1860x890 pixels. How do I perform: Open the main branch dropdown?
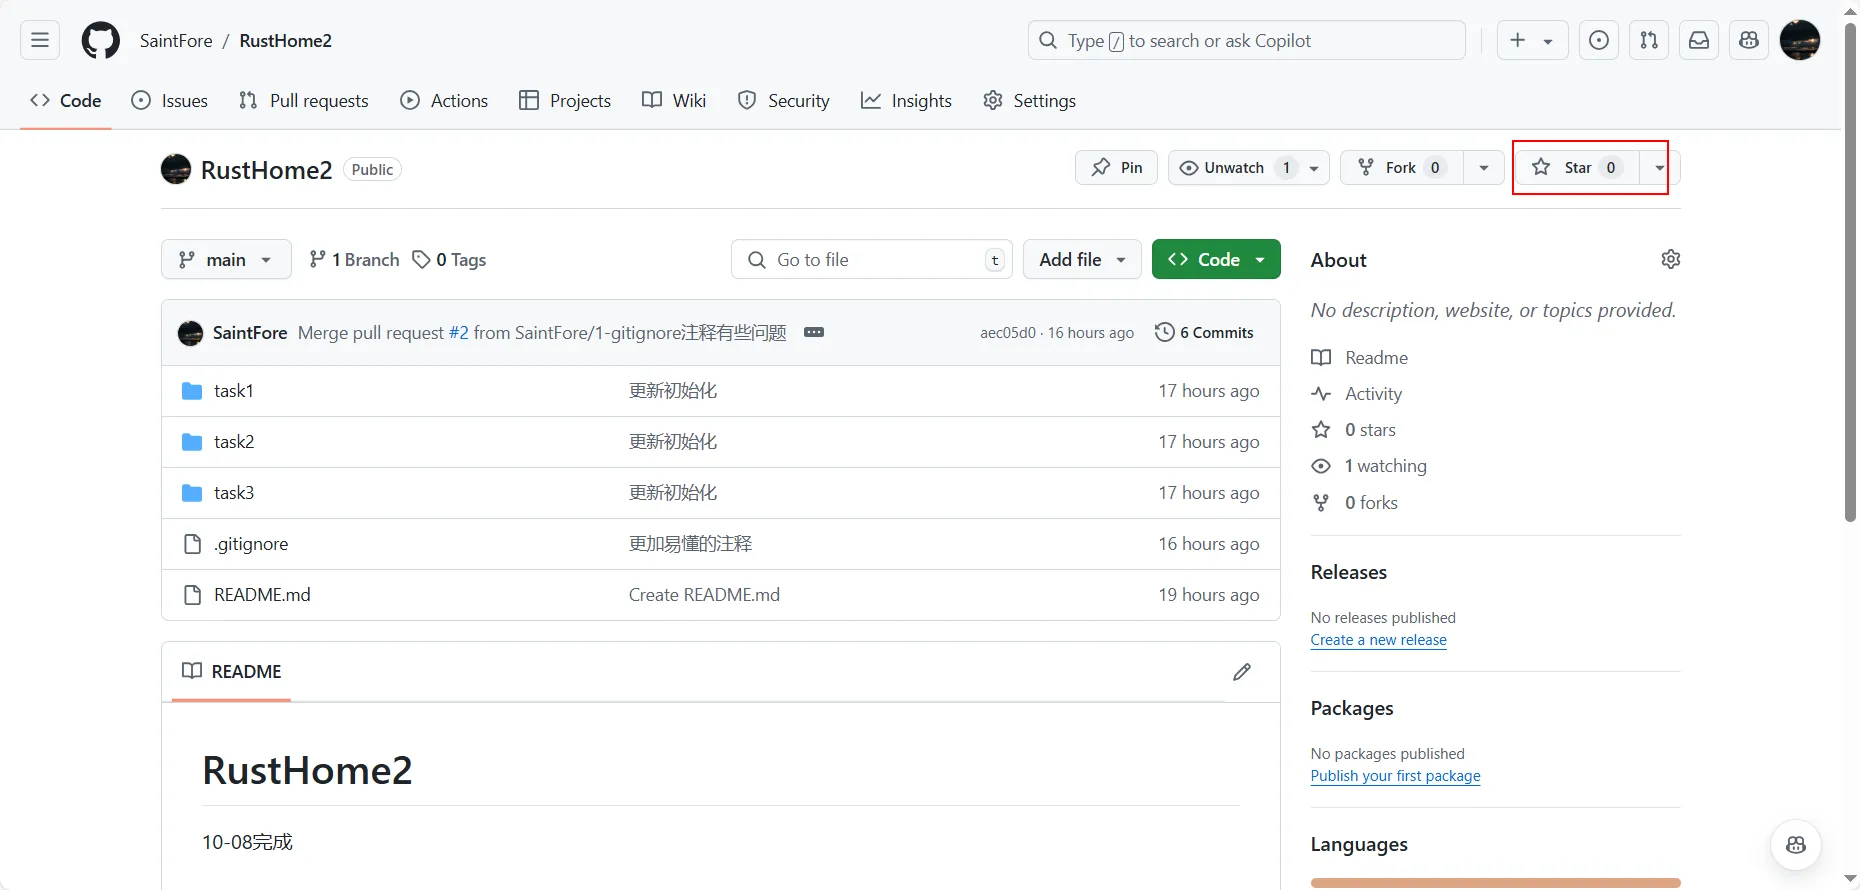(226, 260)
